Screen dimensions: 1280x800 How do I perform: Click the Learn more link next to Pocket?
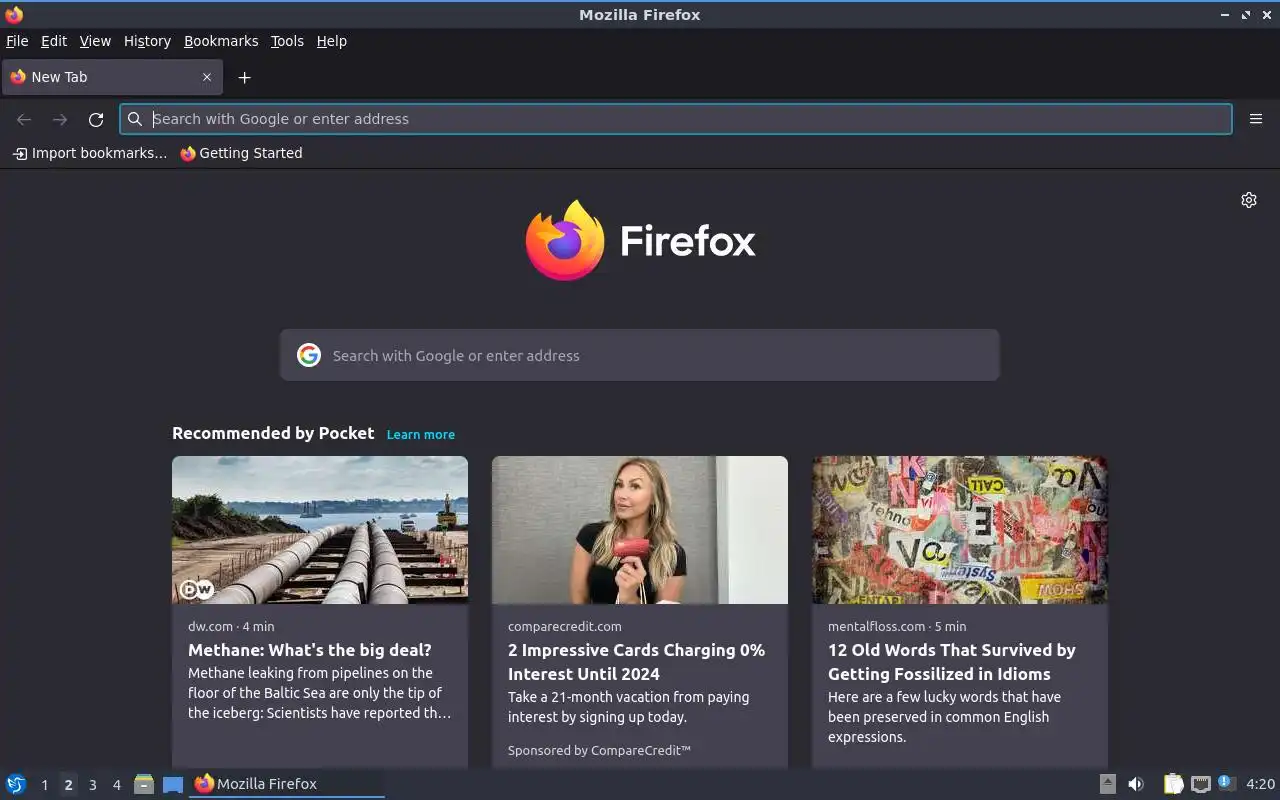421,434
